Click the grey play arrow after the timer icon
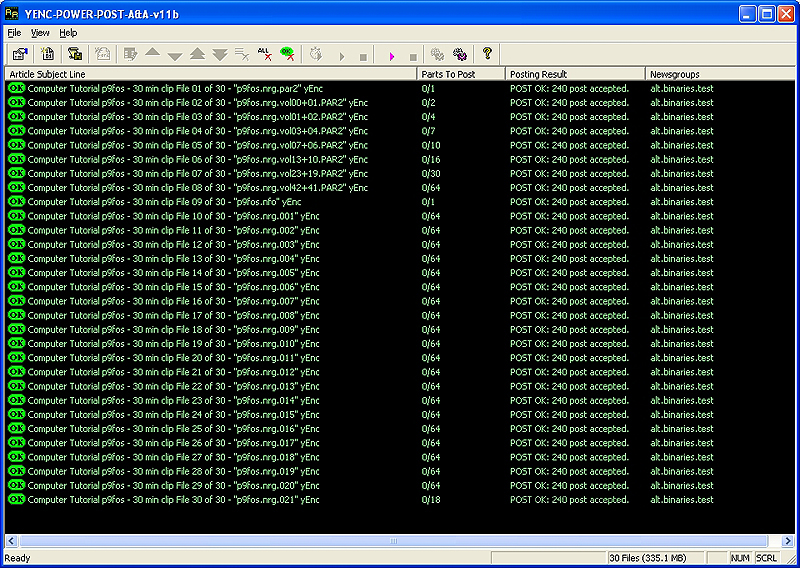The width and height of the screenshot is (800, 568). point(342,56)
